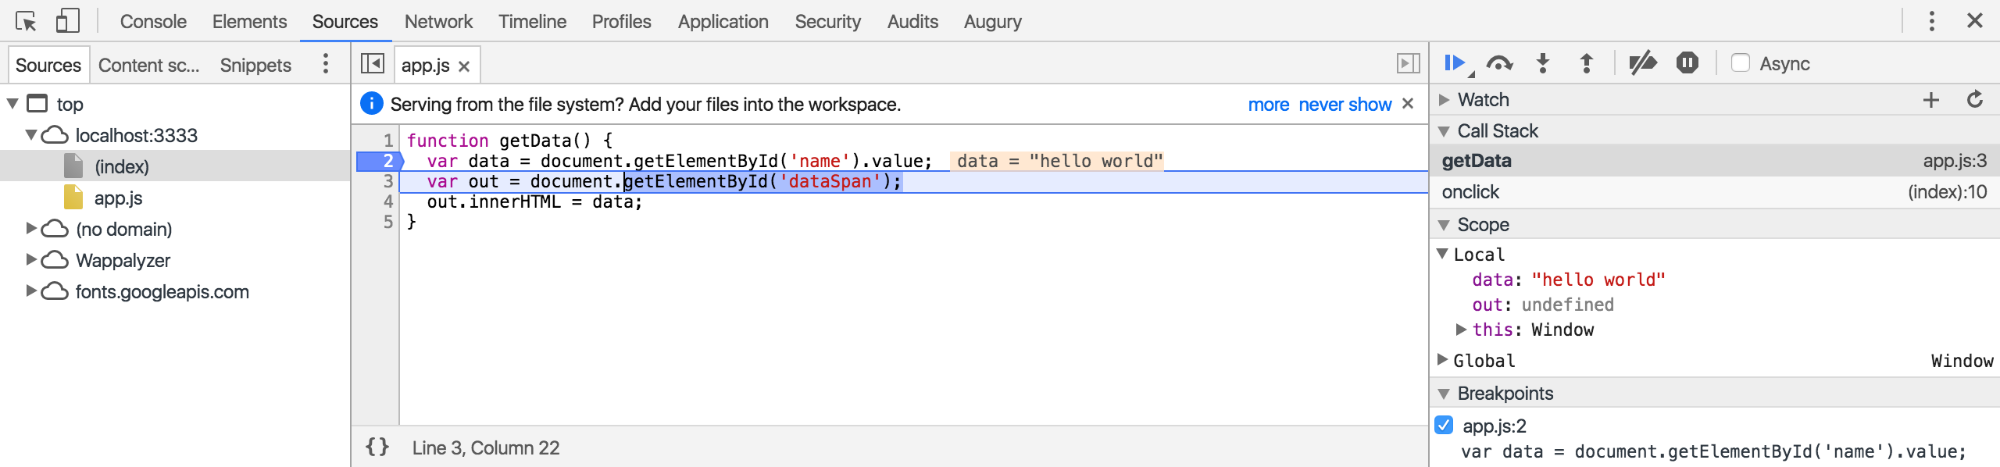Image resolution: width=2000 pixels, height=467 pixels.
Task: Resume script execution with the play icon
Action: [x=1456, y=64]
